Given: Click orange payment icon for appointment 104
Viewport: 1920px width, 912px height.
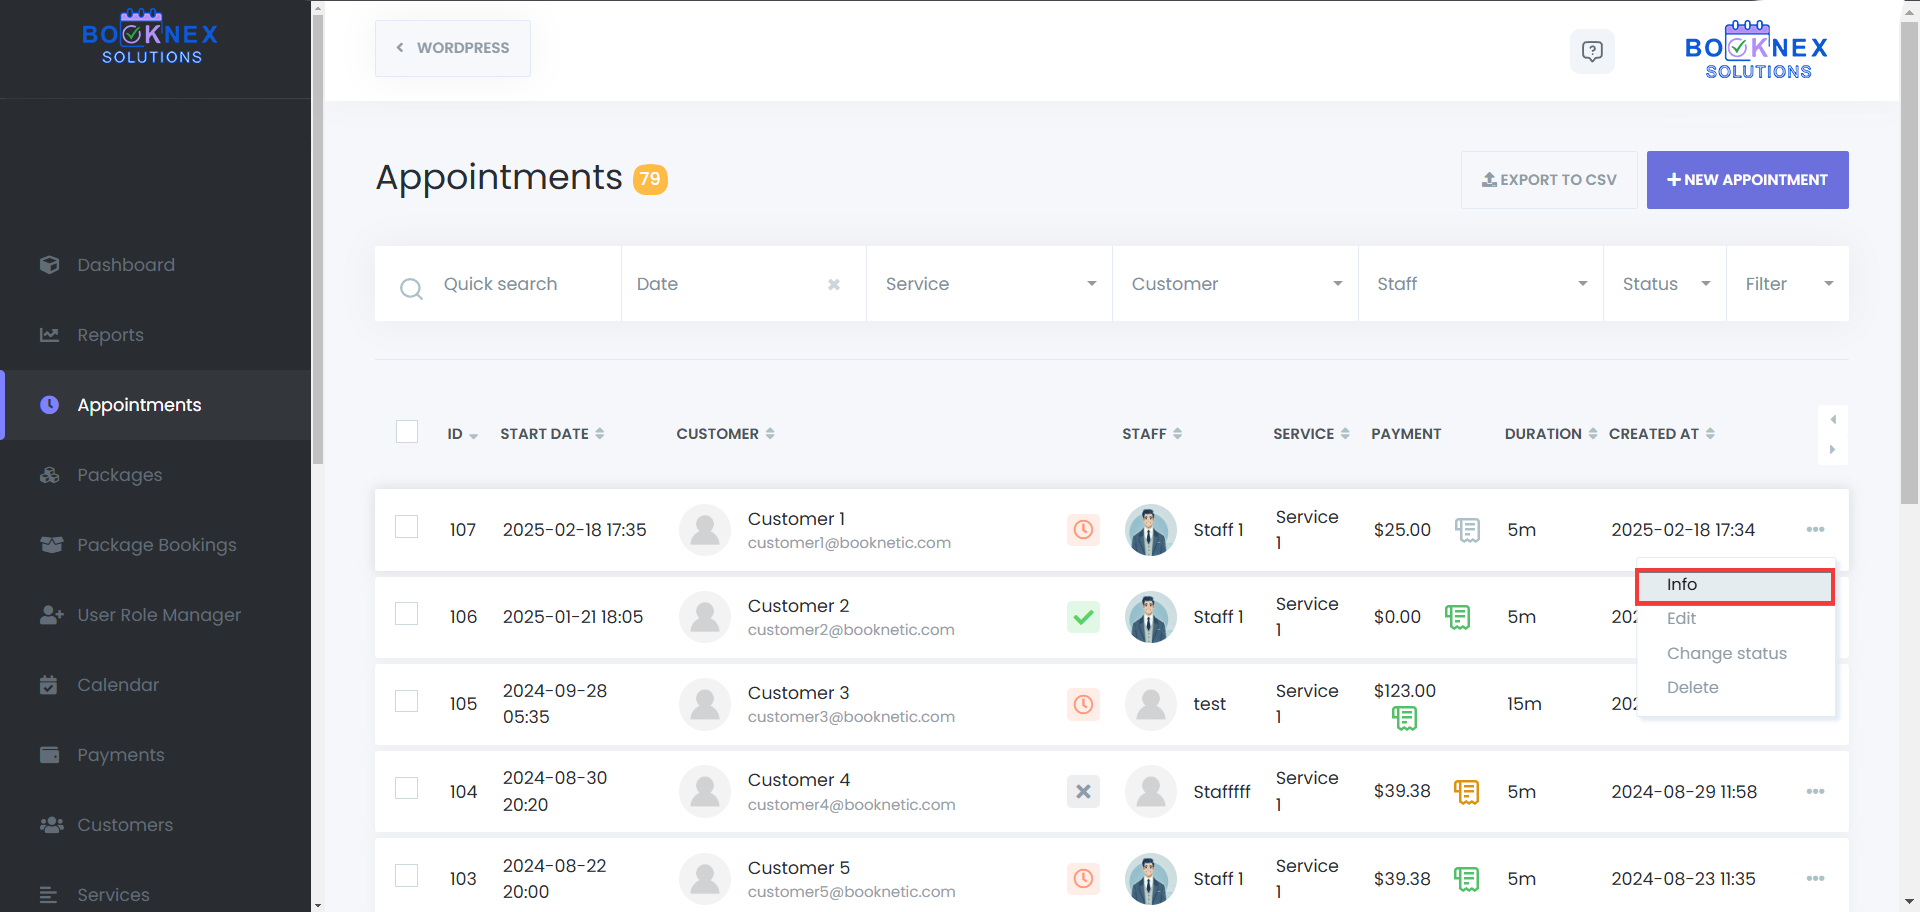Looking at the screenshot, I should tap(1466, 792).
